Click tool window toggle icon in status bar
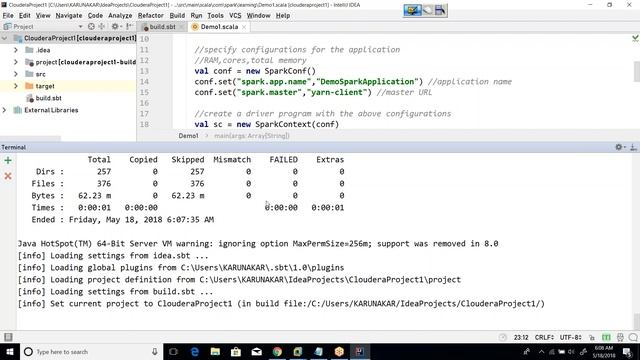 coord(8,337)
